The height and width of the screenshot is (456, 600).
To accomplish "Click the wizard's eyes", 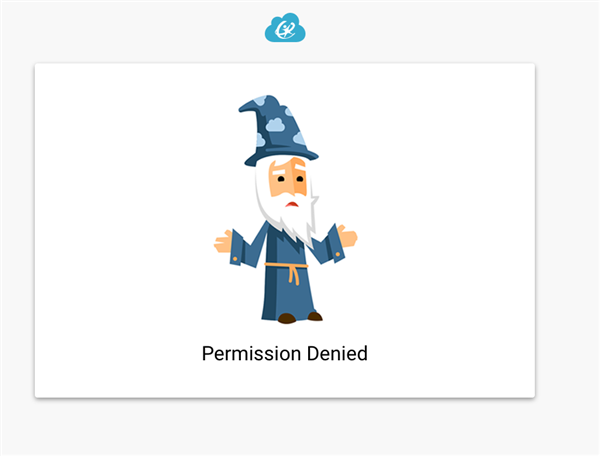I will coord(290,179).
